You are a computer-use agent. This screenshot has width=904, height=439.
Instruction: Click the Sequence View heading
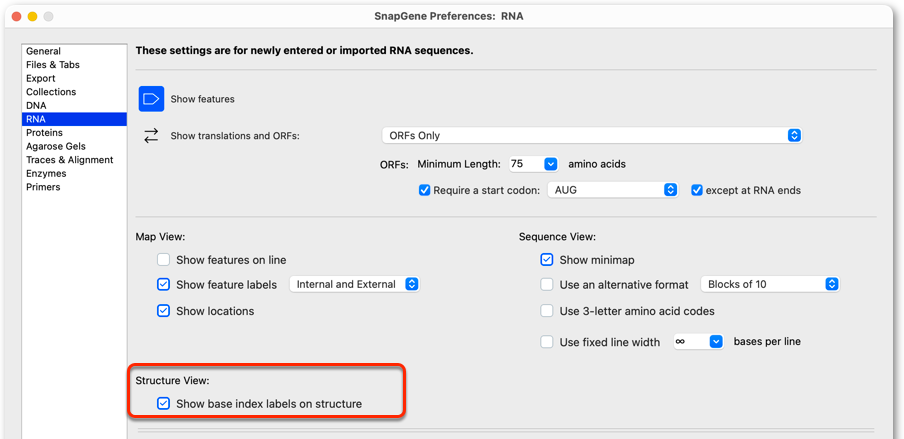pyautogui.click(x=557, y=237)
